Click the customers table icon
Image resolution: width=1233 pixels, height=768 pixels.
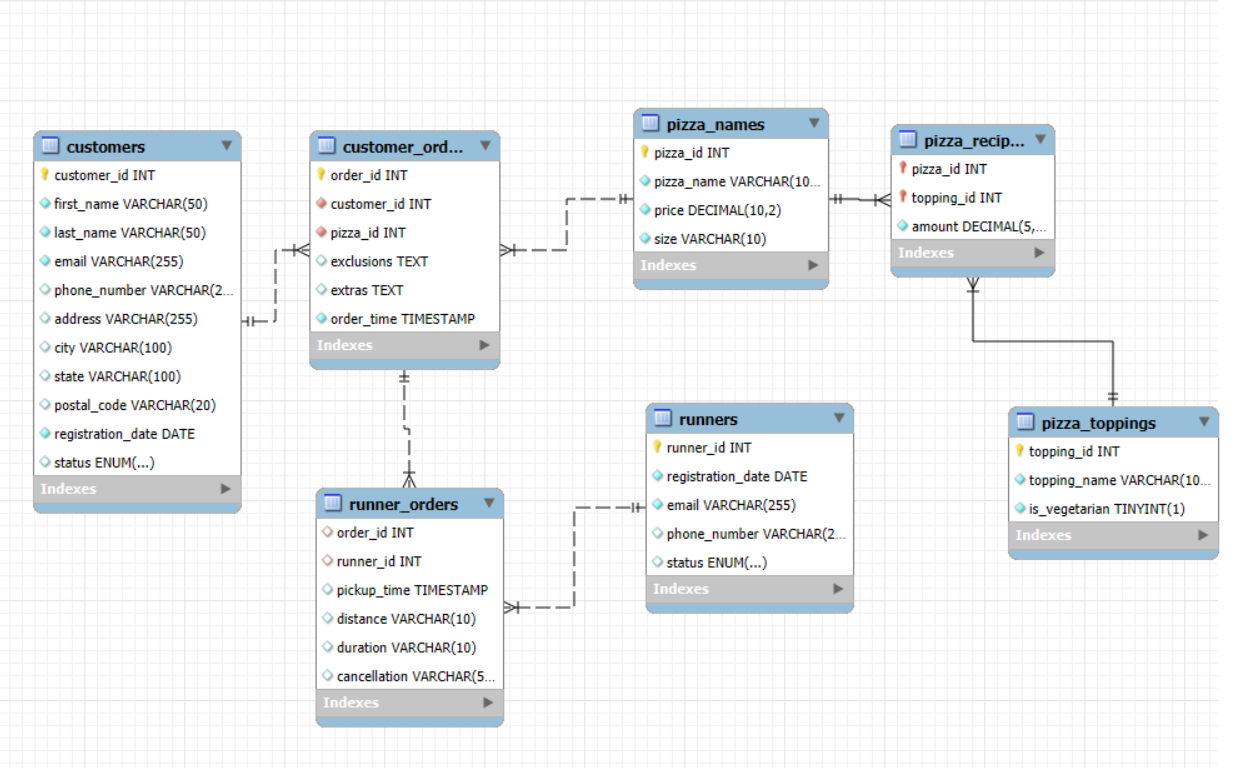[x=50, y=146]
